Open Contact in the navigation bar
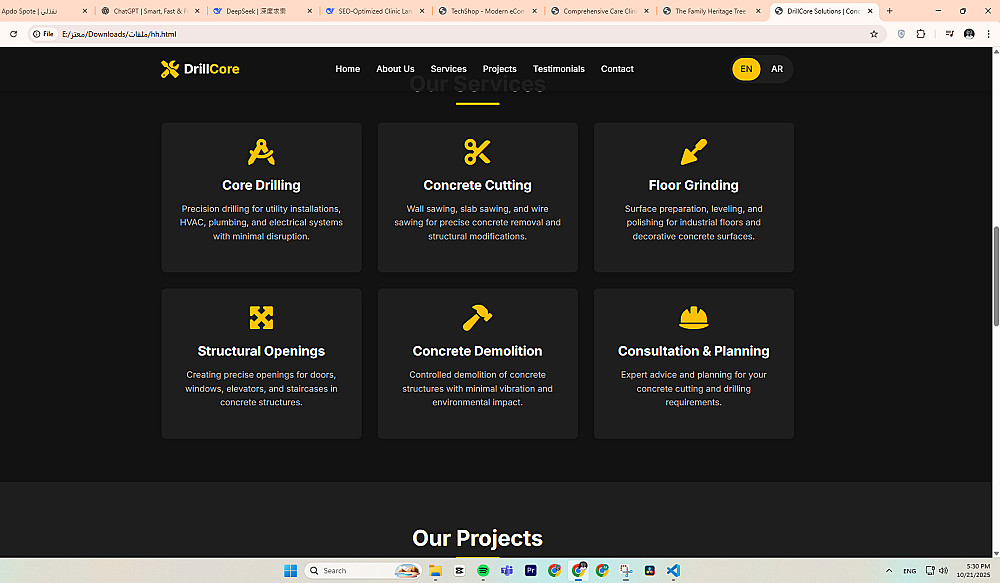 617,69
